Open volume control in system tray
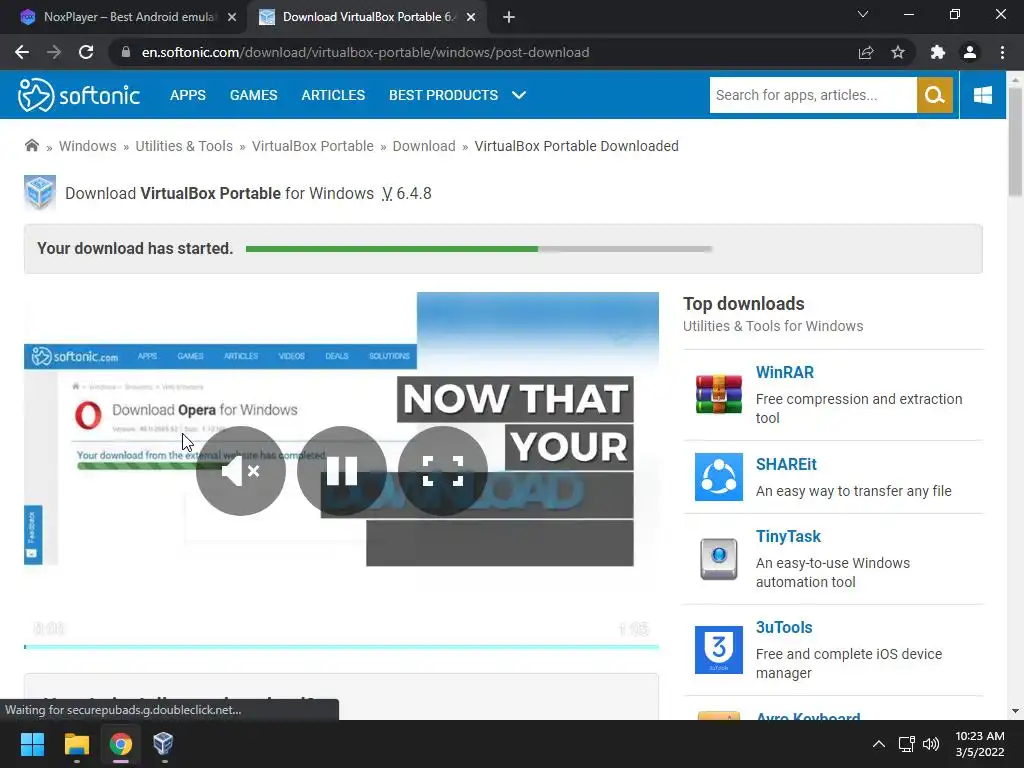The image size is (1024, 768). point(931,744)
